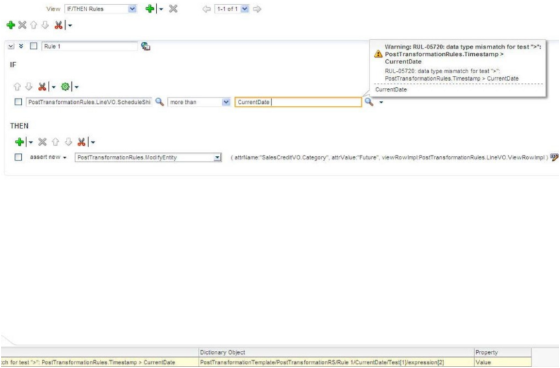Delete rule with gray X in rule toolbar
This screenshot has width=560, height=368.
[x=22, y=25]
